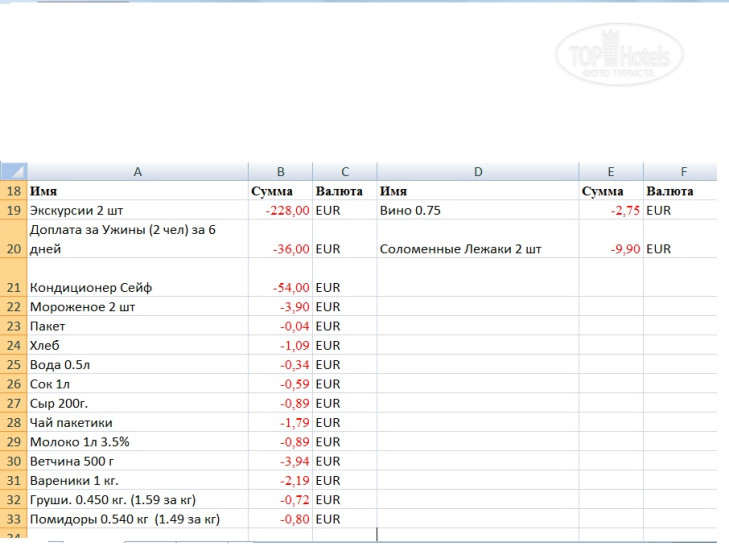The image size is (729, 550).
Task: Select the -228,00 amount cell
Action: [x=280, y=211]
